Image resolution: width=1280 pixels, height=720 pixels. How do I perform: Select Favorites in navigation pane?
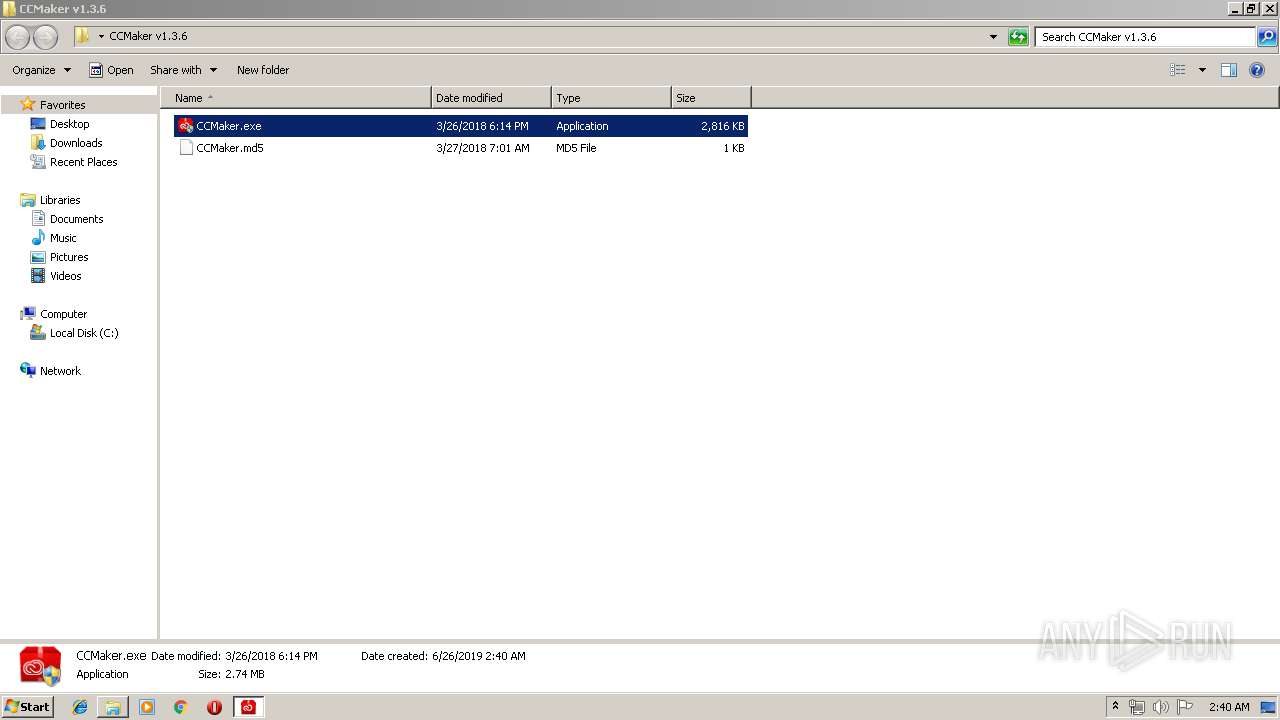click(62, 105)
